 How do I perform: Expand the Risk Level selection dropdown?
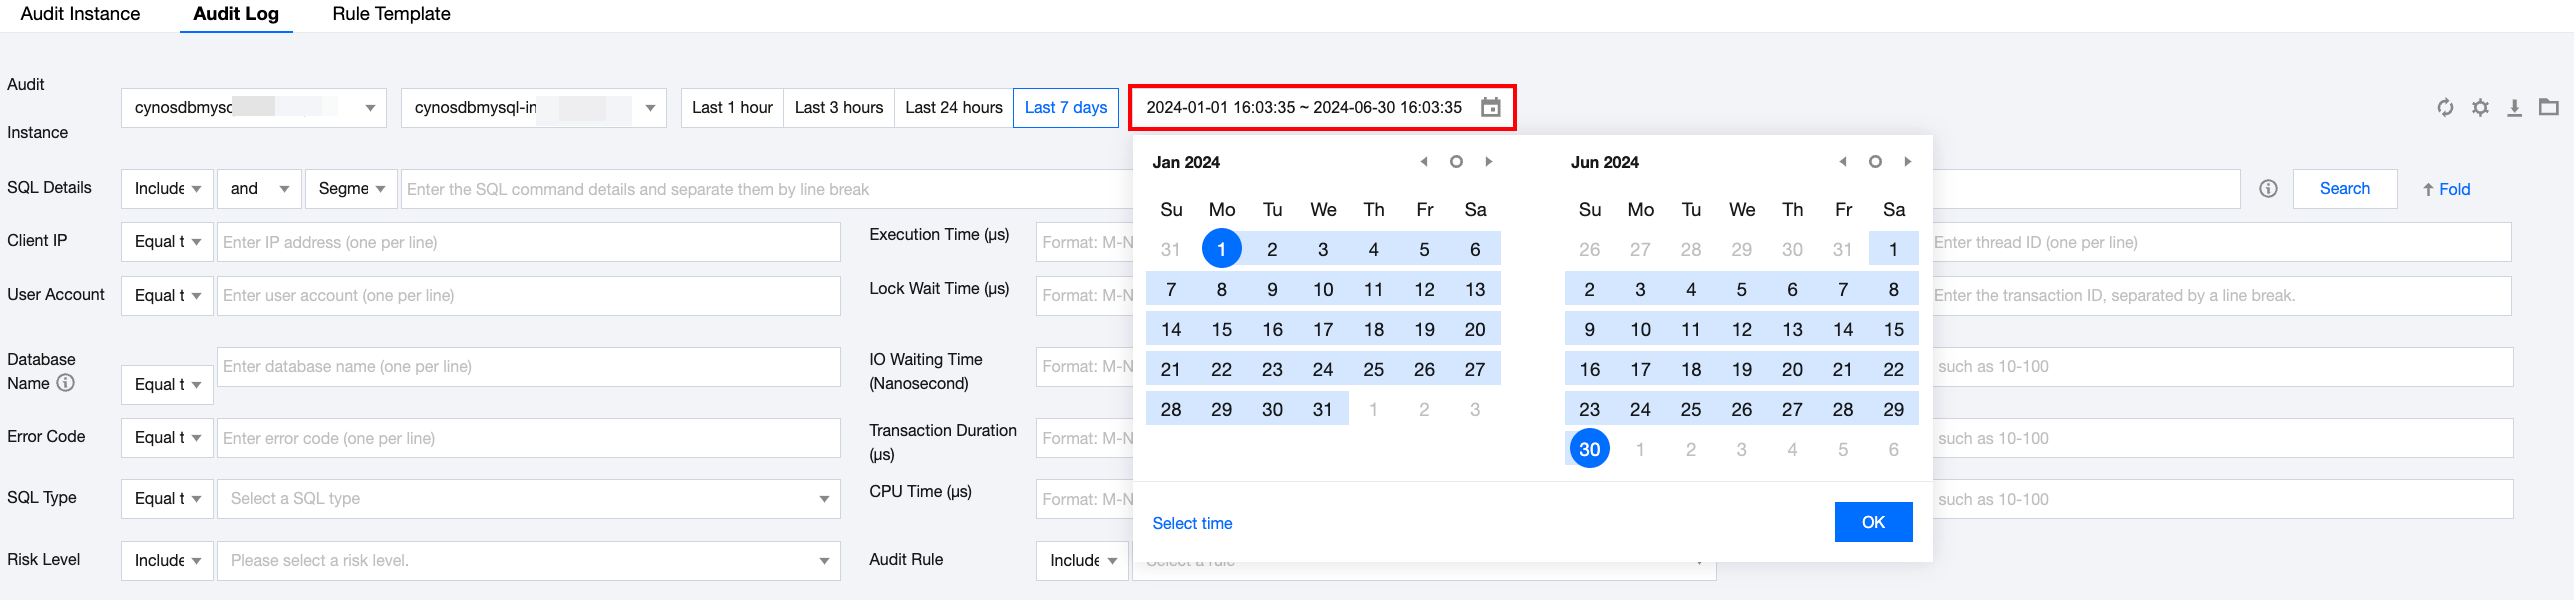pyautogui.click(x=528, y=561)
